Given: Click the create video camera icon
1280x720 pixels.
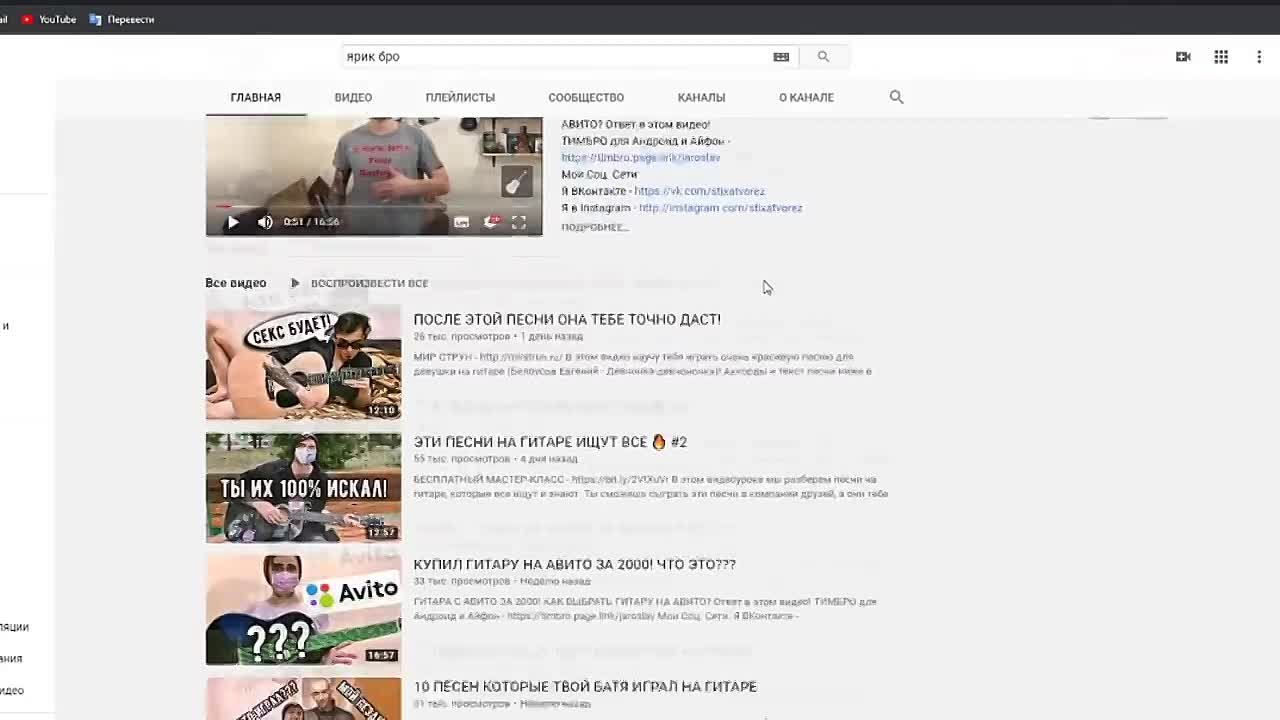Looking at the screenshot, I should (1183, 57).
